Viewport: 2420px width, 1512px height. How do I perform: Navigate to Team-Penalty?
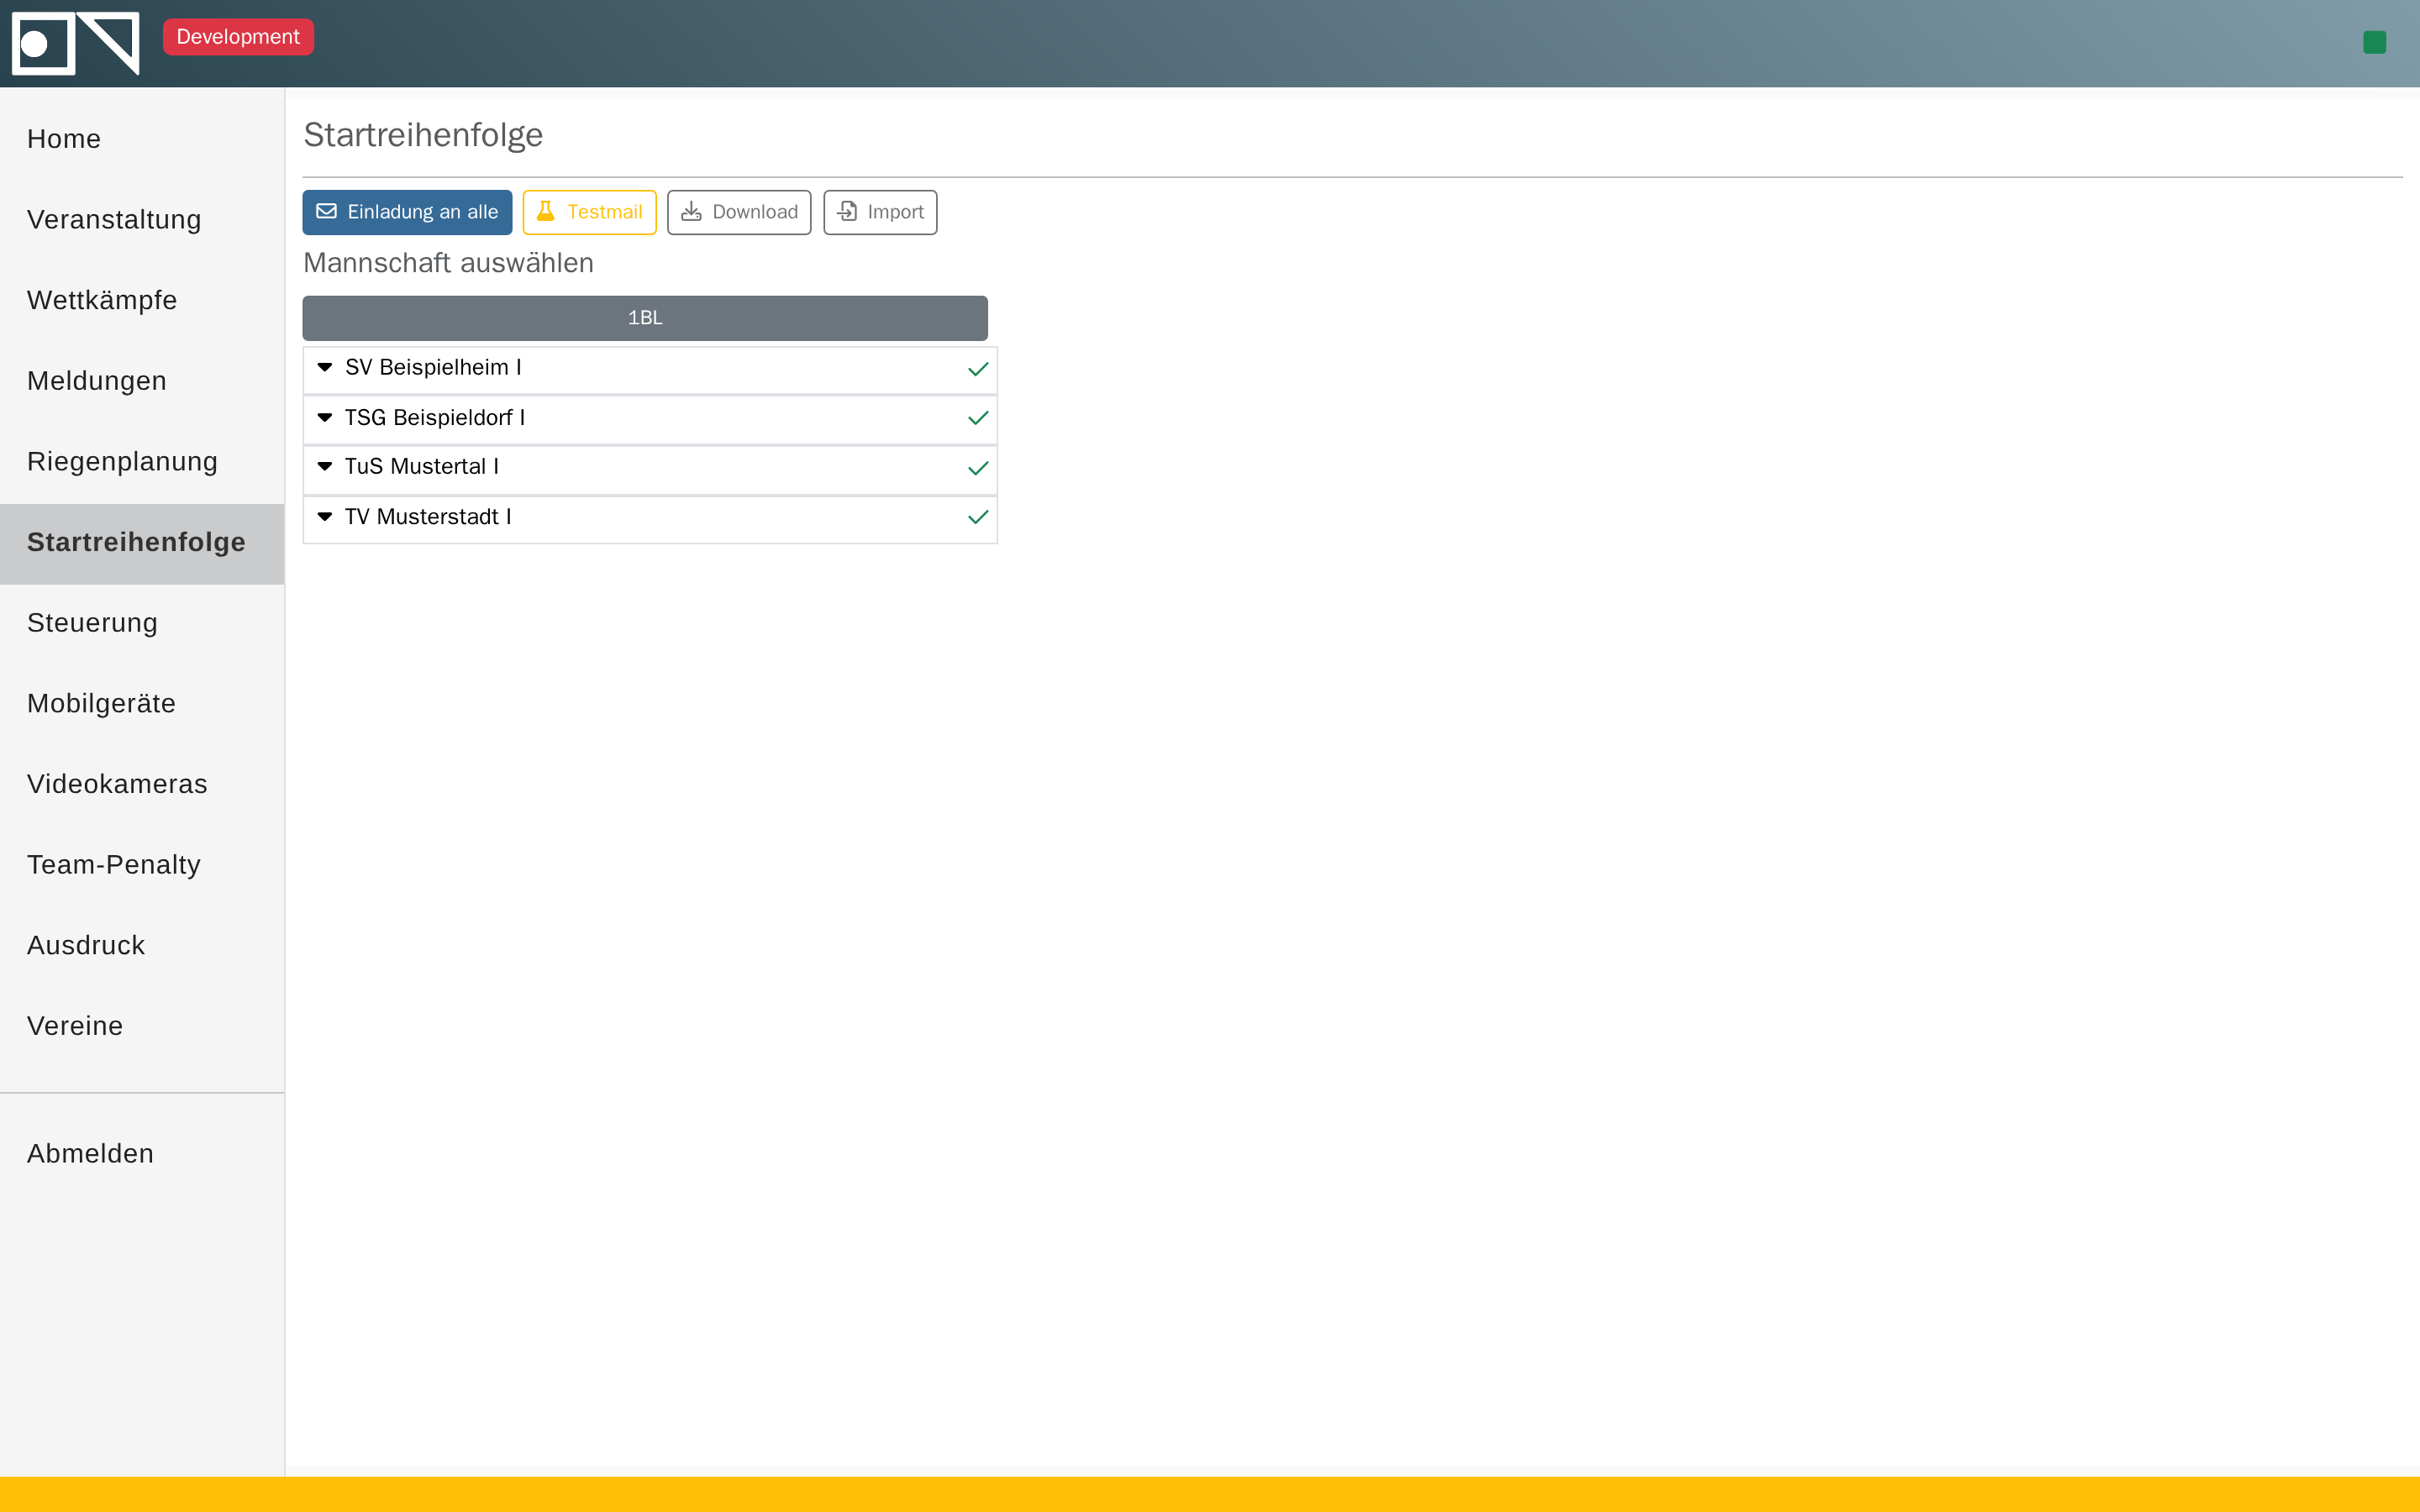pos(142,865)
